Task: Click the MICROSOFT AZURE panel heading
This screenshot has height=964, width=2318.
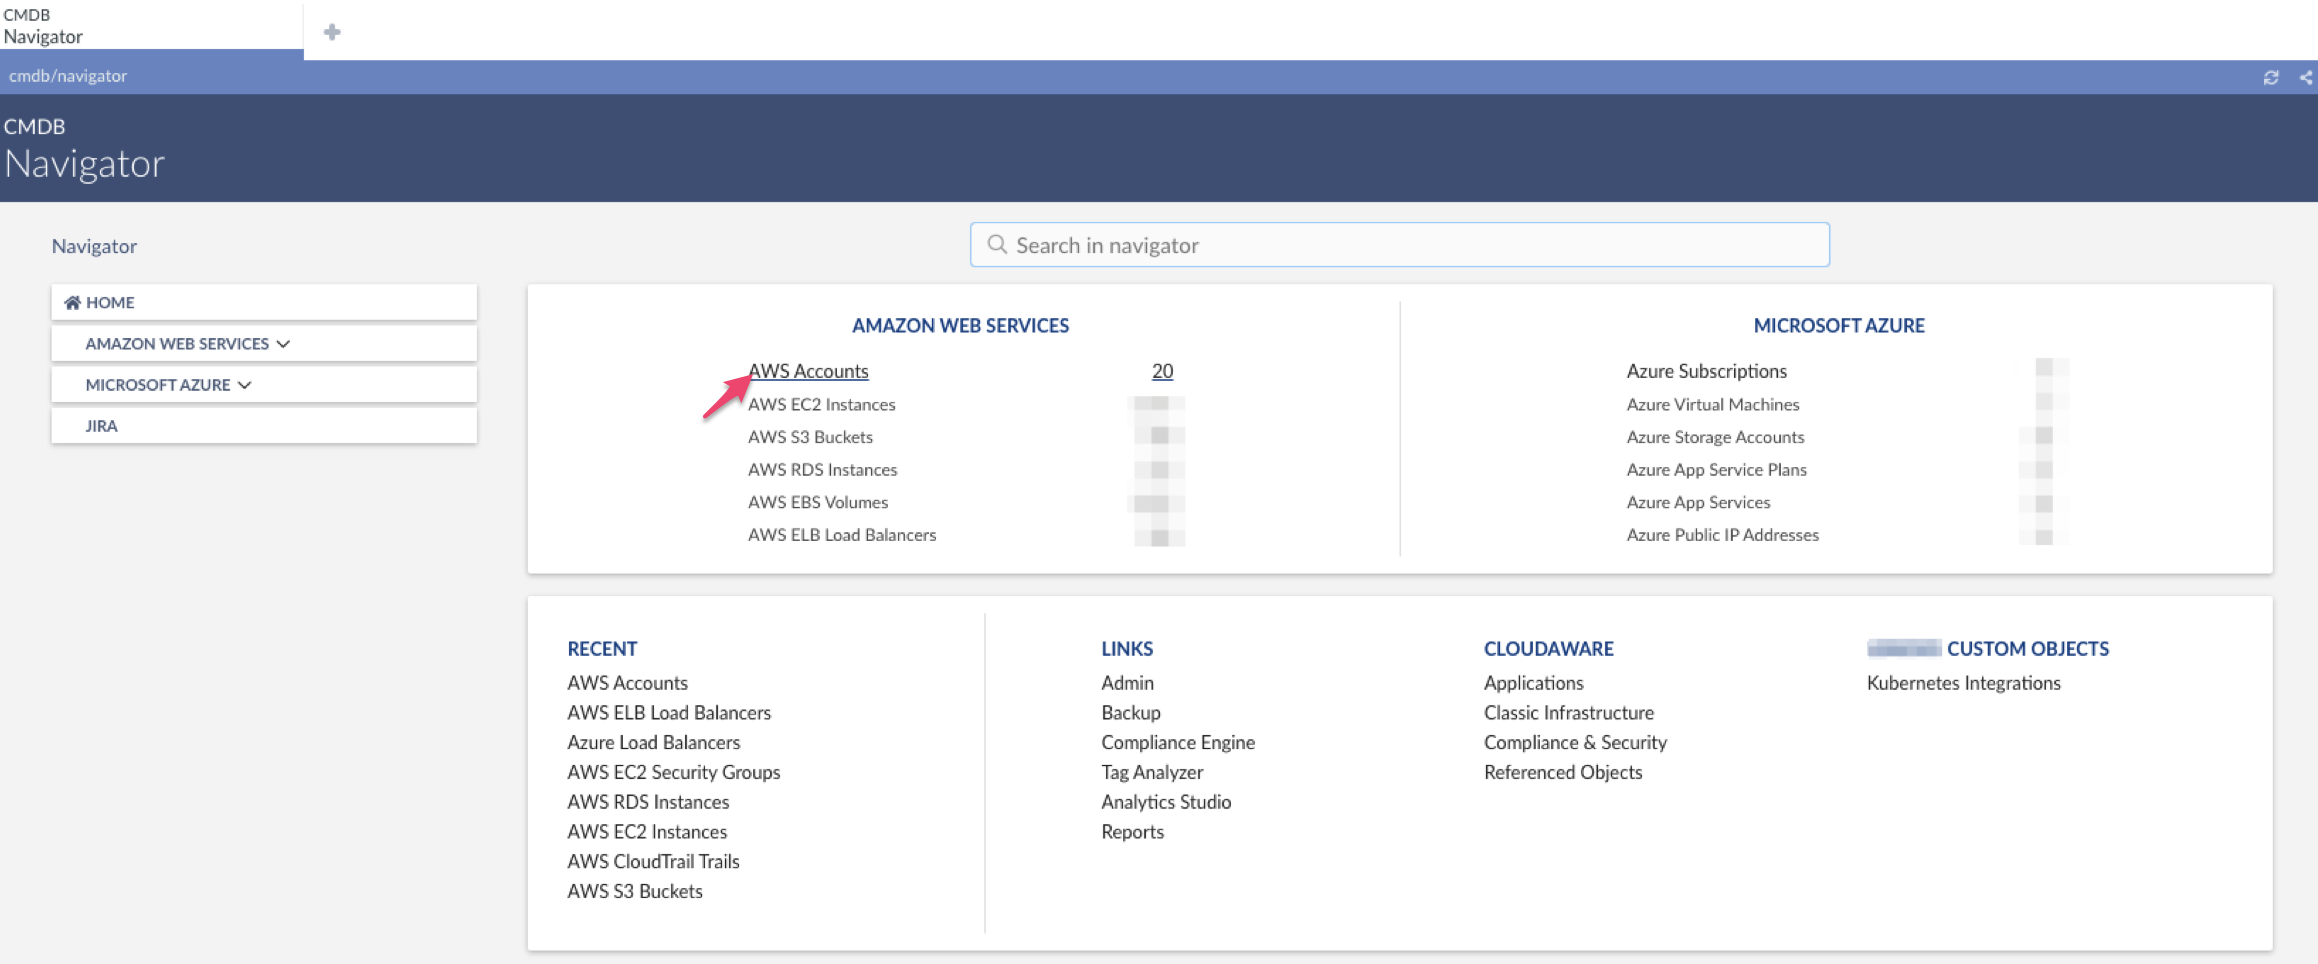Action: (1839, 325)
